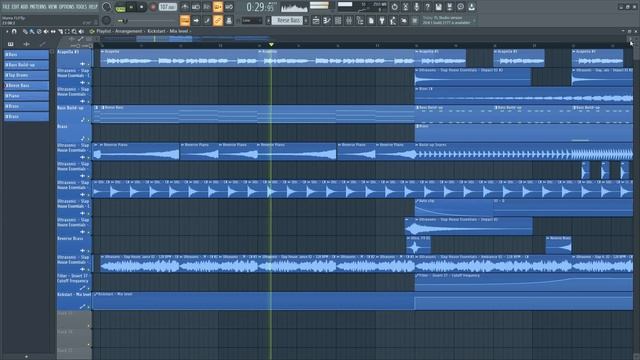
Task: Click the Play/Pause transport button
Action: (131, 7)
